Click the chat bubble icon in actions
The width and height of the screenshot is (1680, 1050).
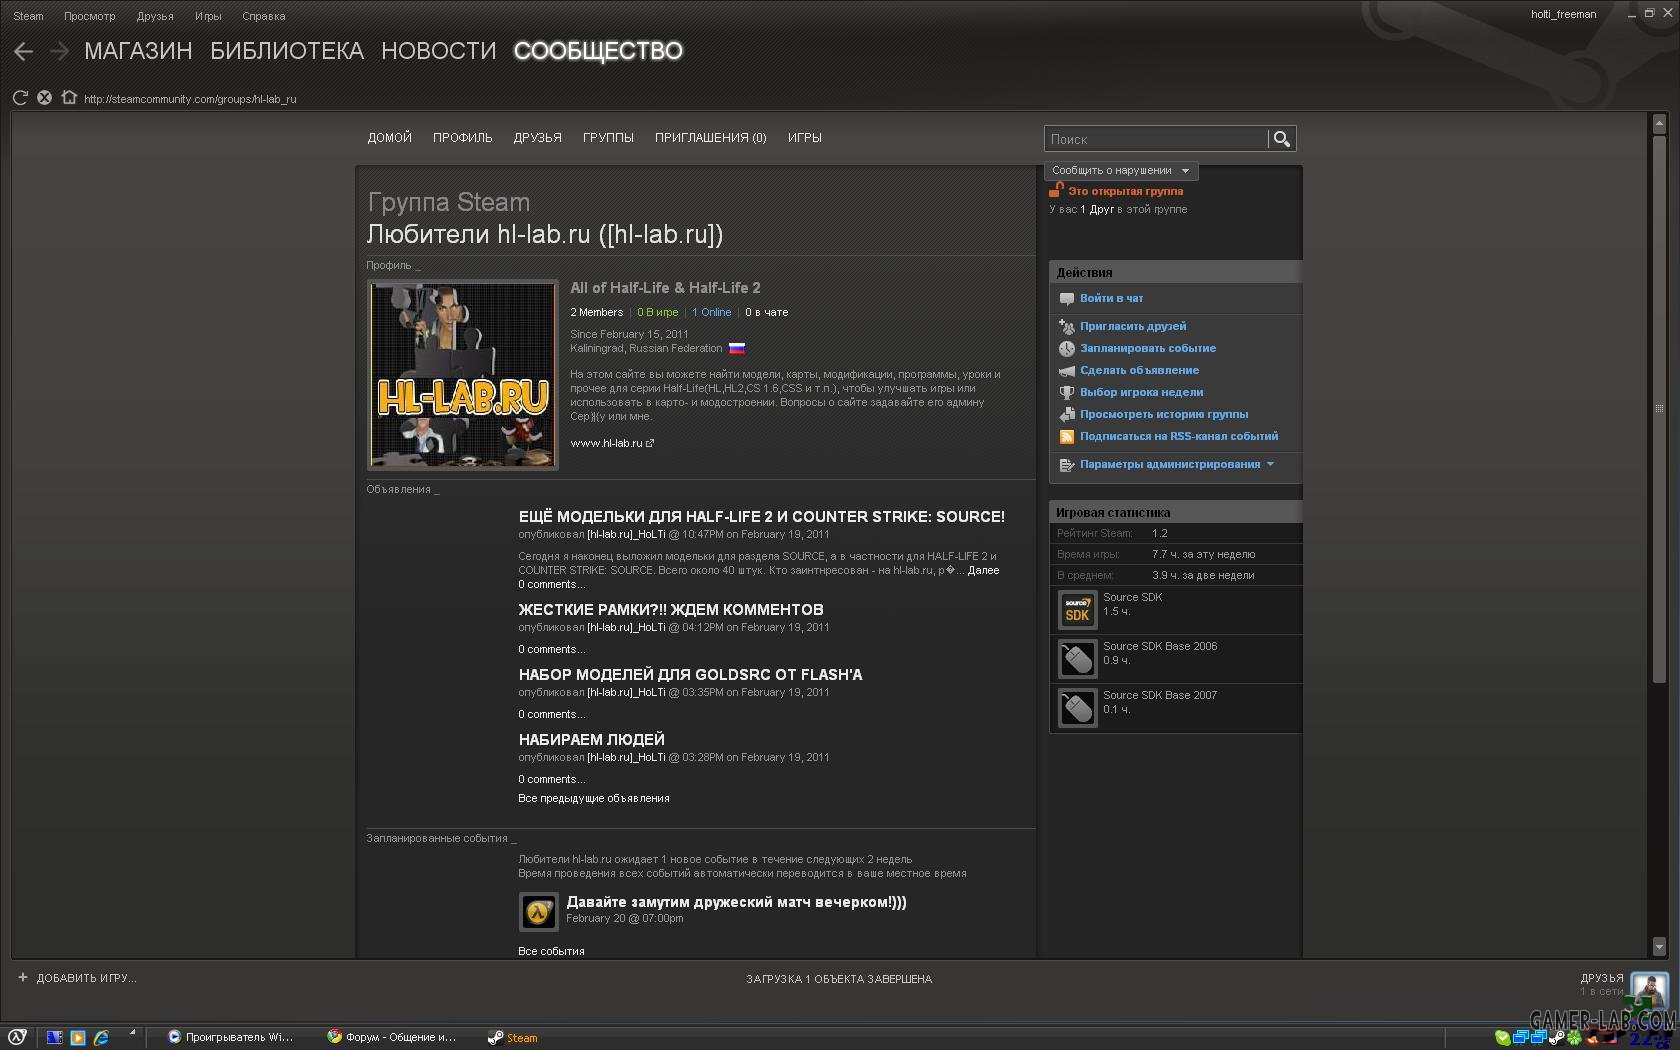[x=1067, y=299]
